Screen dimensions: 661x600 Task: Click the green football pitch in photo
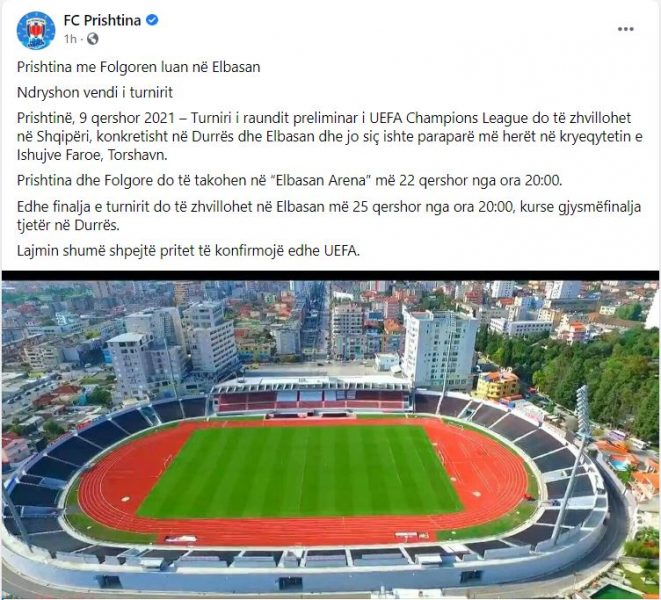point(301,471)
